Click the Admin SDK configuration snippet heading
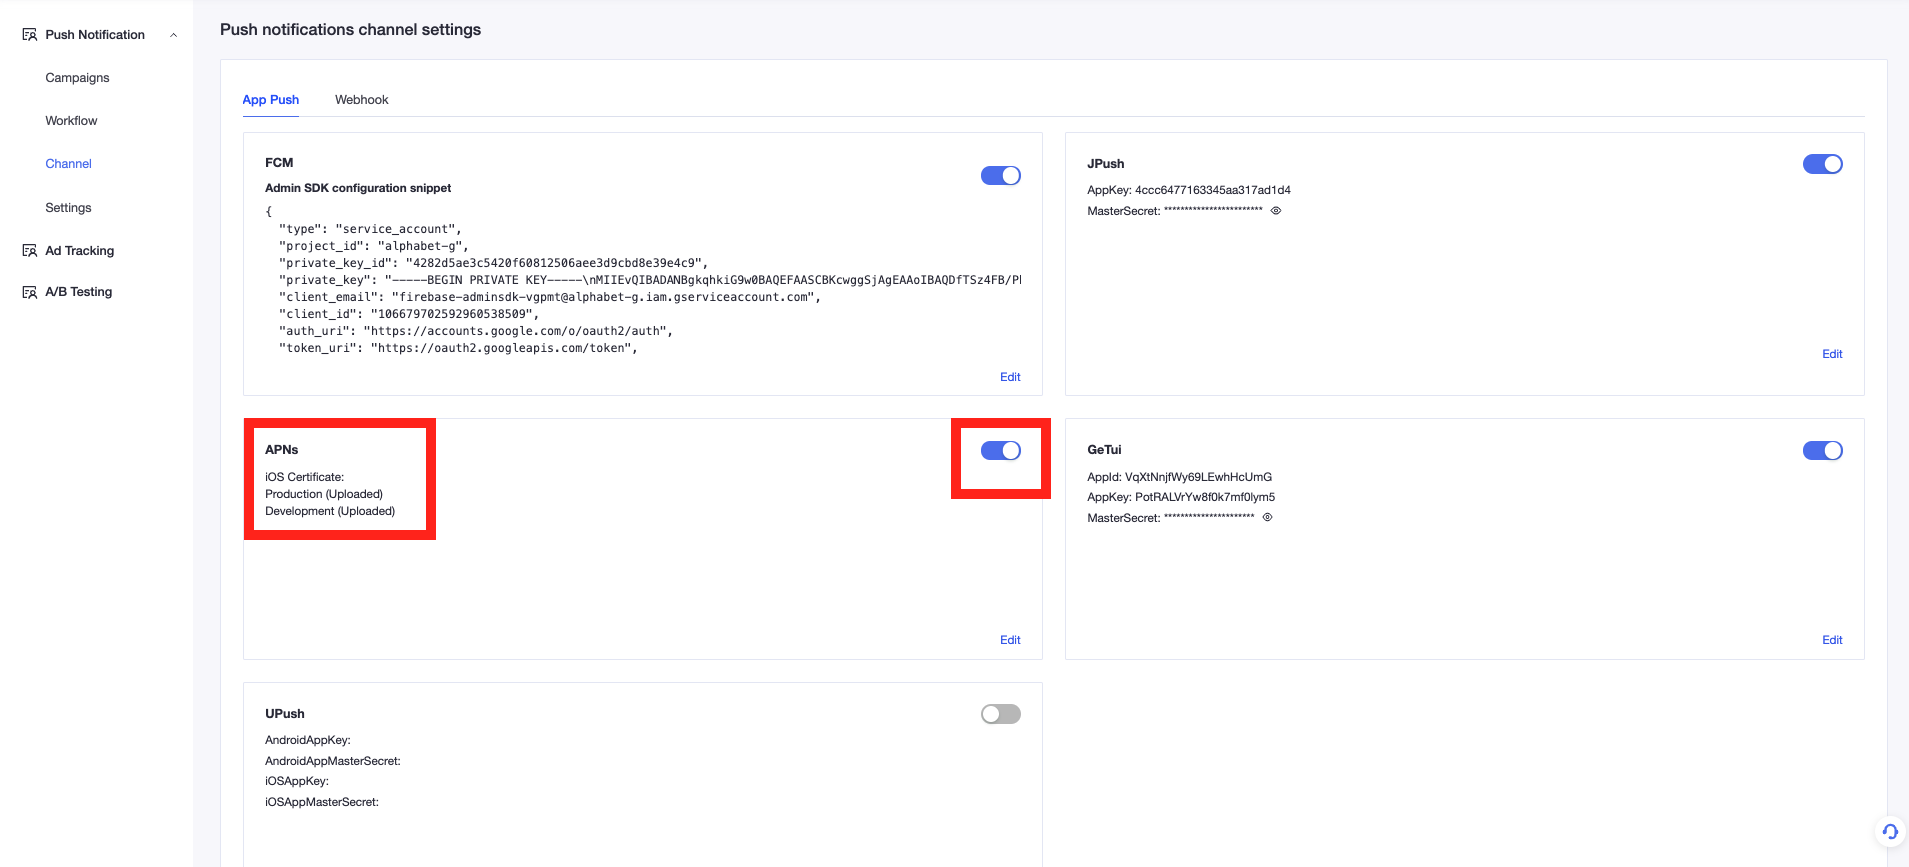Image resolution: width=1909 pixels, height=867 pixels. pyautogui.click(x=358, y=188)
